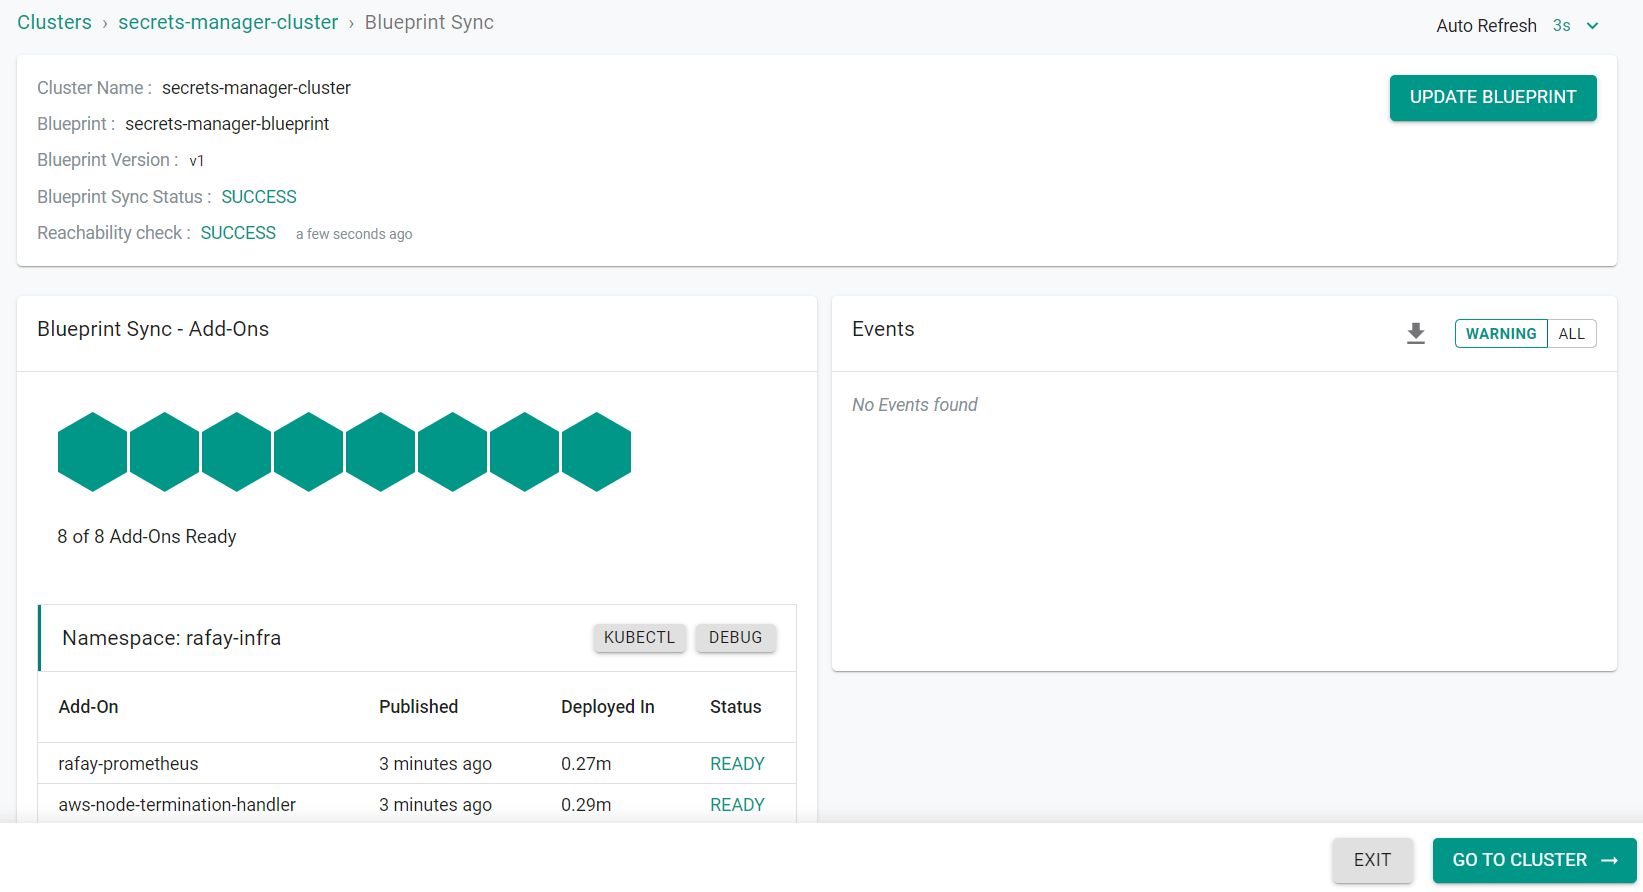Screen dimensions: 1643x892
Task: Click the Namespace: rafay-infra heading
Action: (x=171, y=638)
